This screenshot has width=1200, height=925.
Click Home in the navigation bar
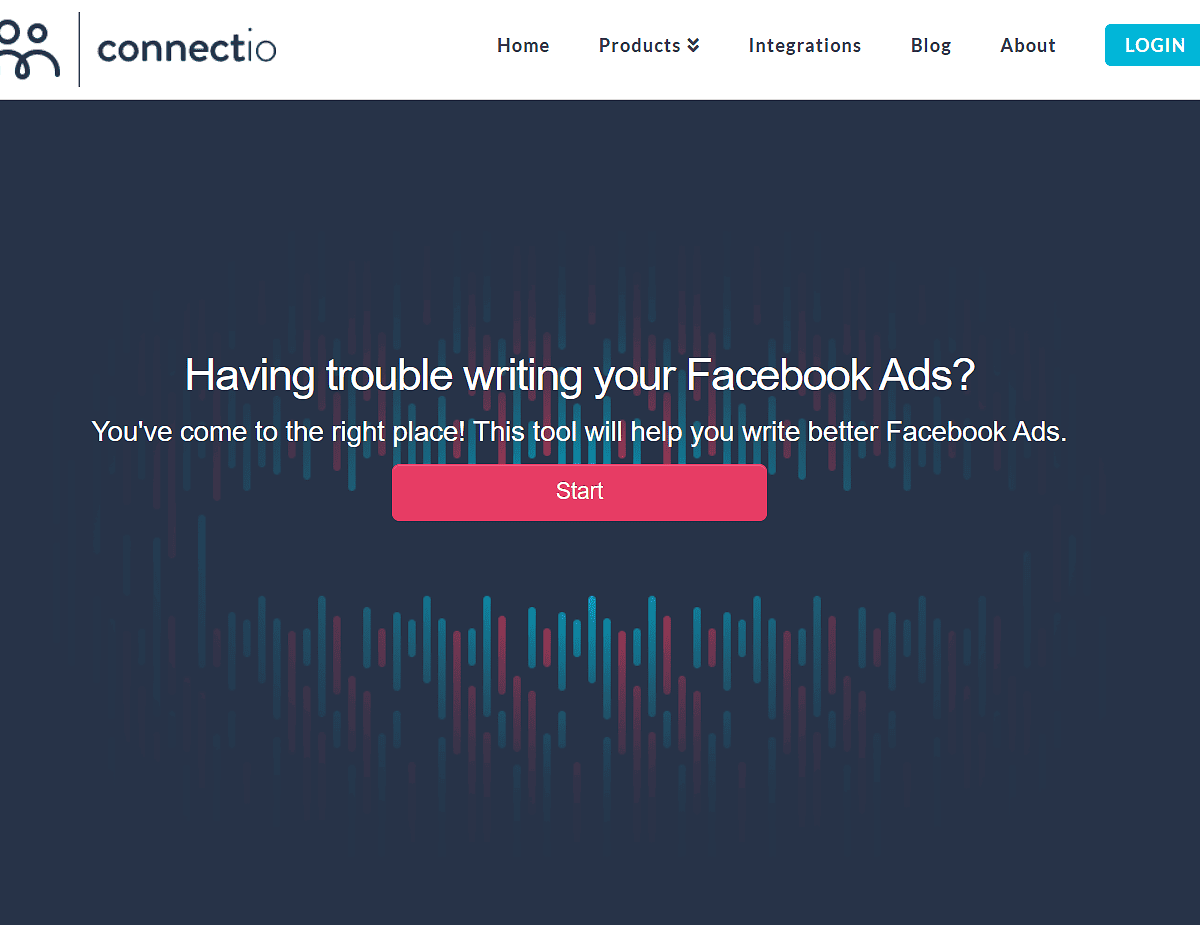[522, 45]
